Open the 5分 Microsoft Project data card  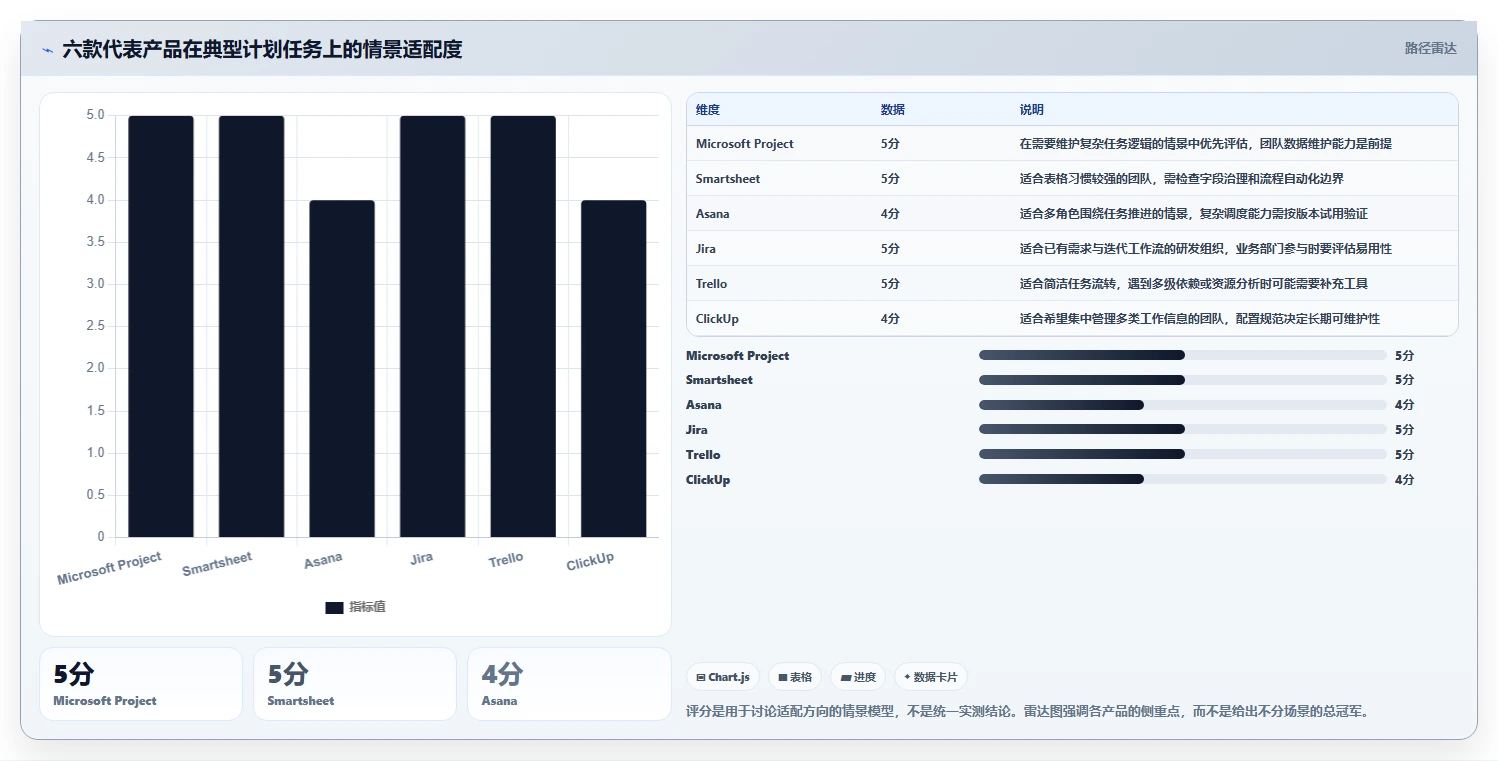pos(141,684)
